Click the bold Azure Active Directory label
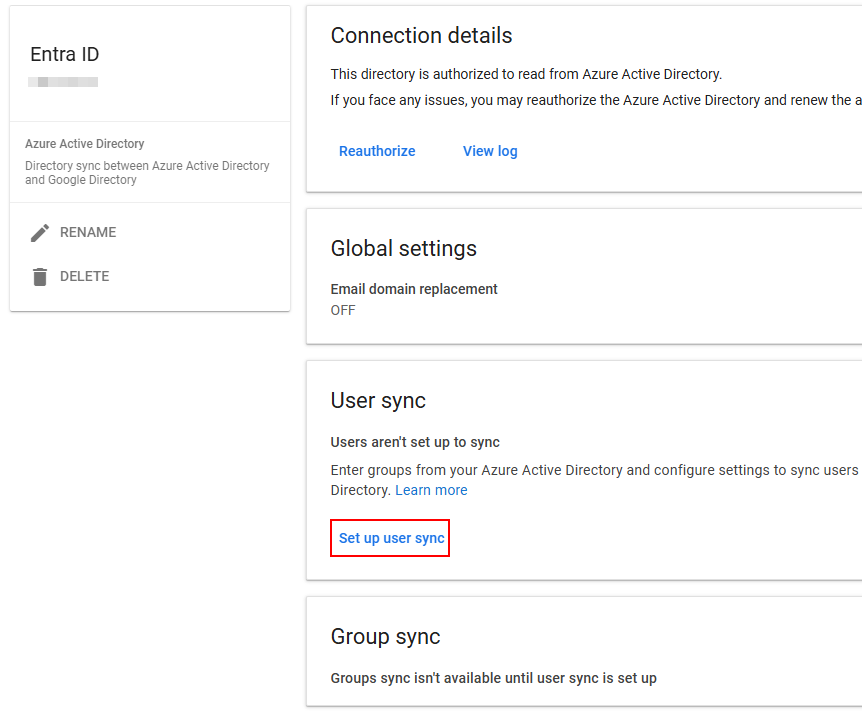The width and height of the screenshot is (862, 727). 85,144
